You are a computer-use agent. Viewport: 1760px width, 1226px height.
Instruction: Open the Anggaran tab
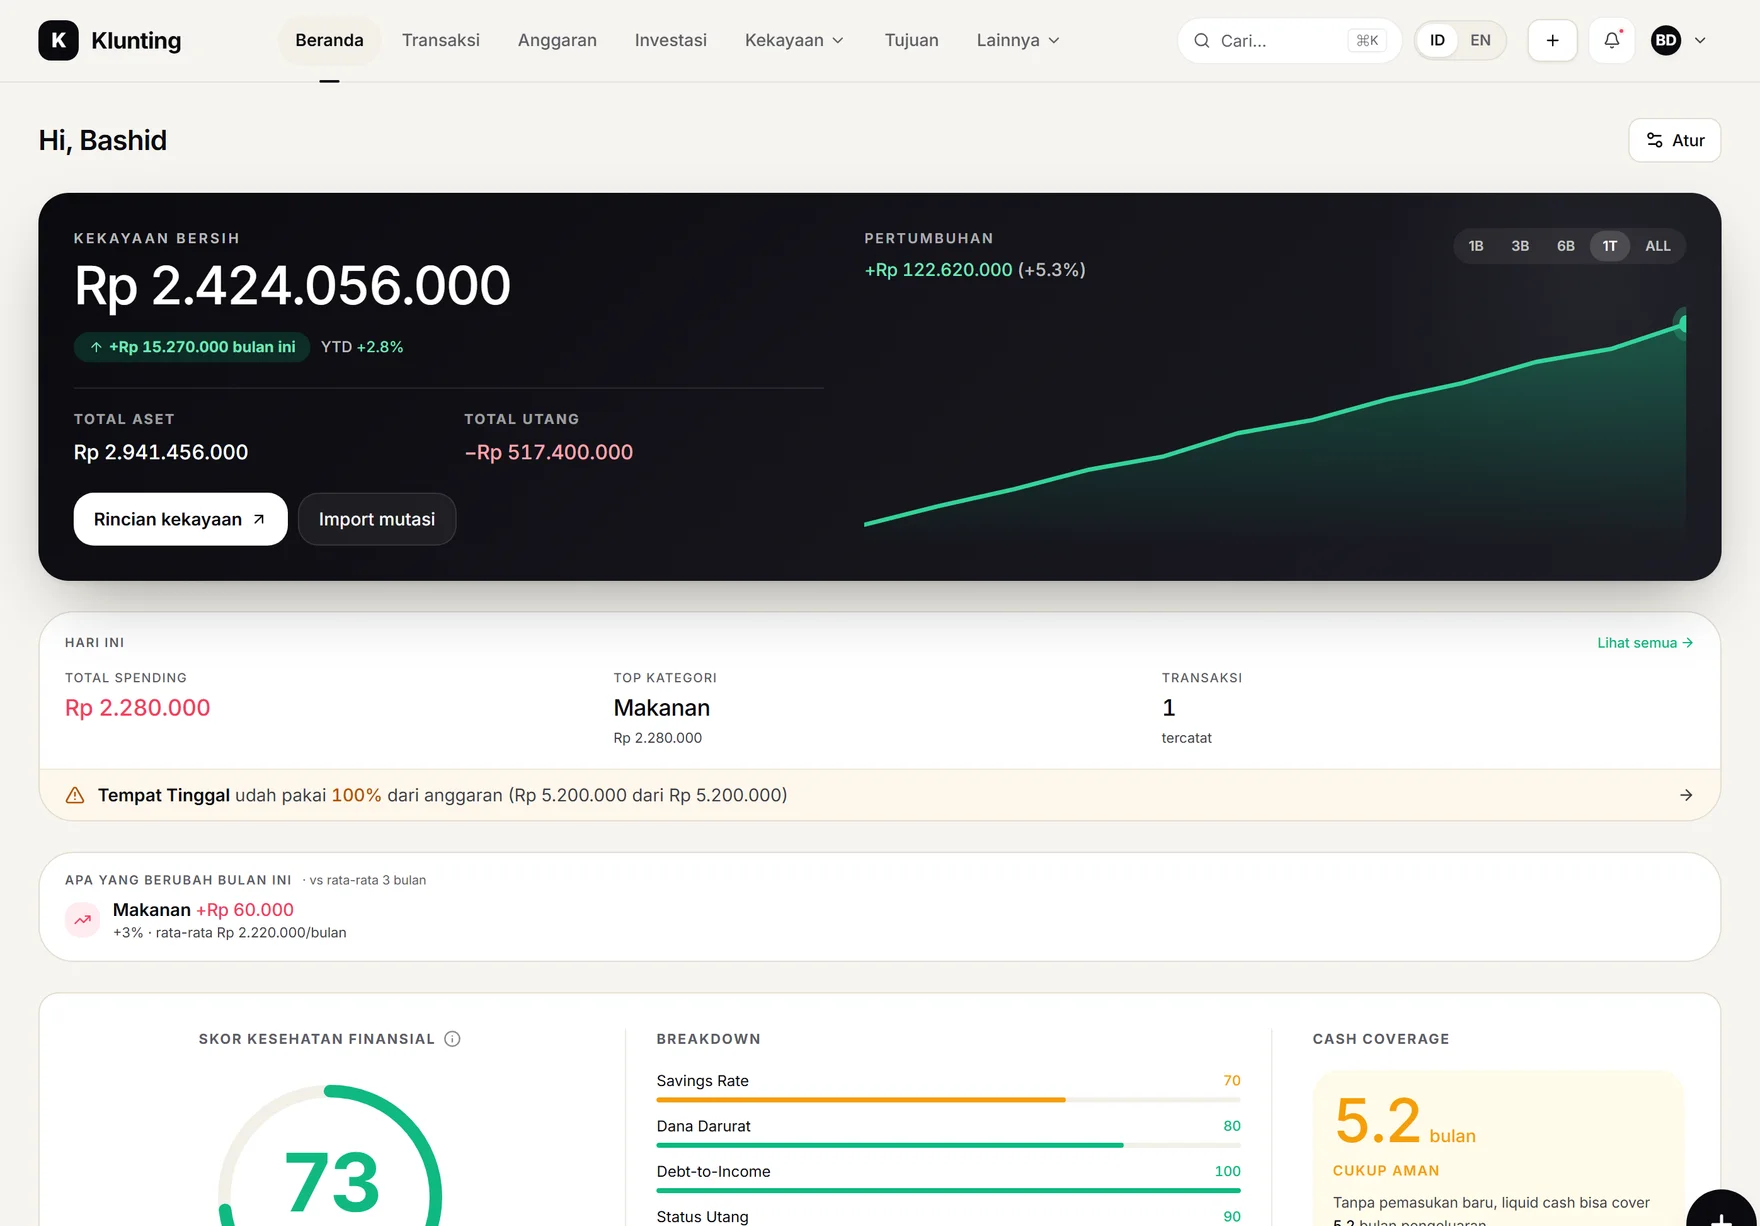pos(557,41)
